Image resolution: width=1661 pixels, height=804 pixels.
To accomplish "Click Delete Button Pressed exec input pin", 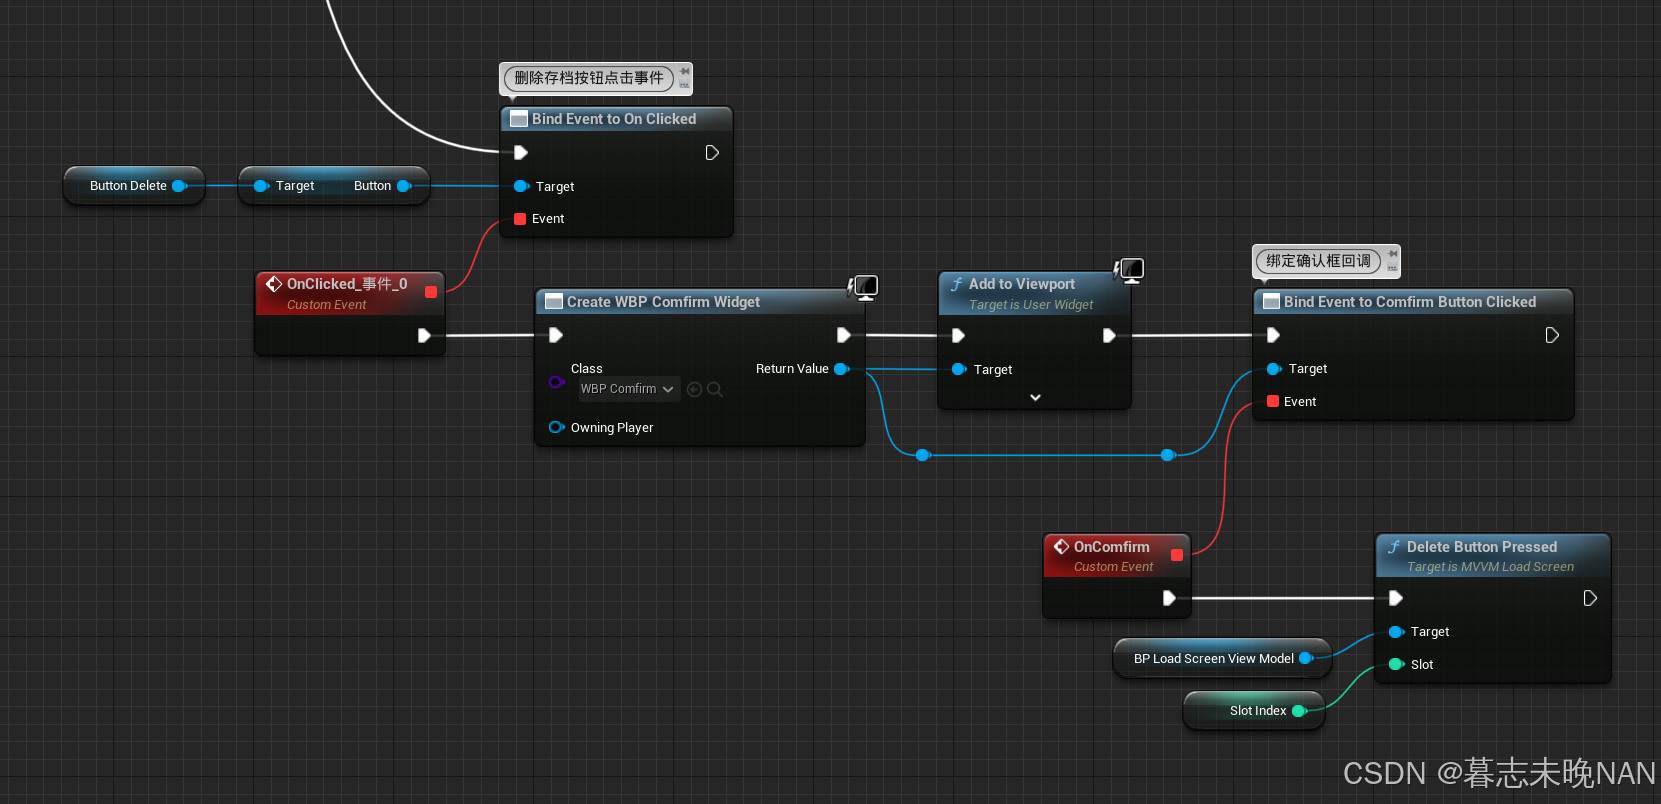I will click(x=1396, y=599).
